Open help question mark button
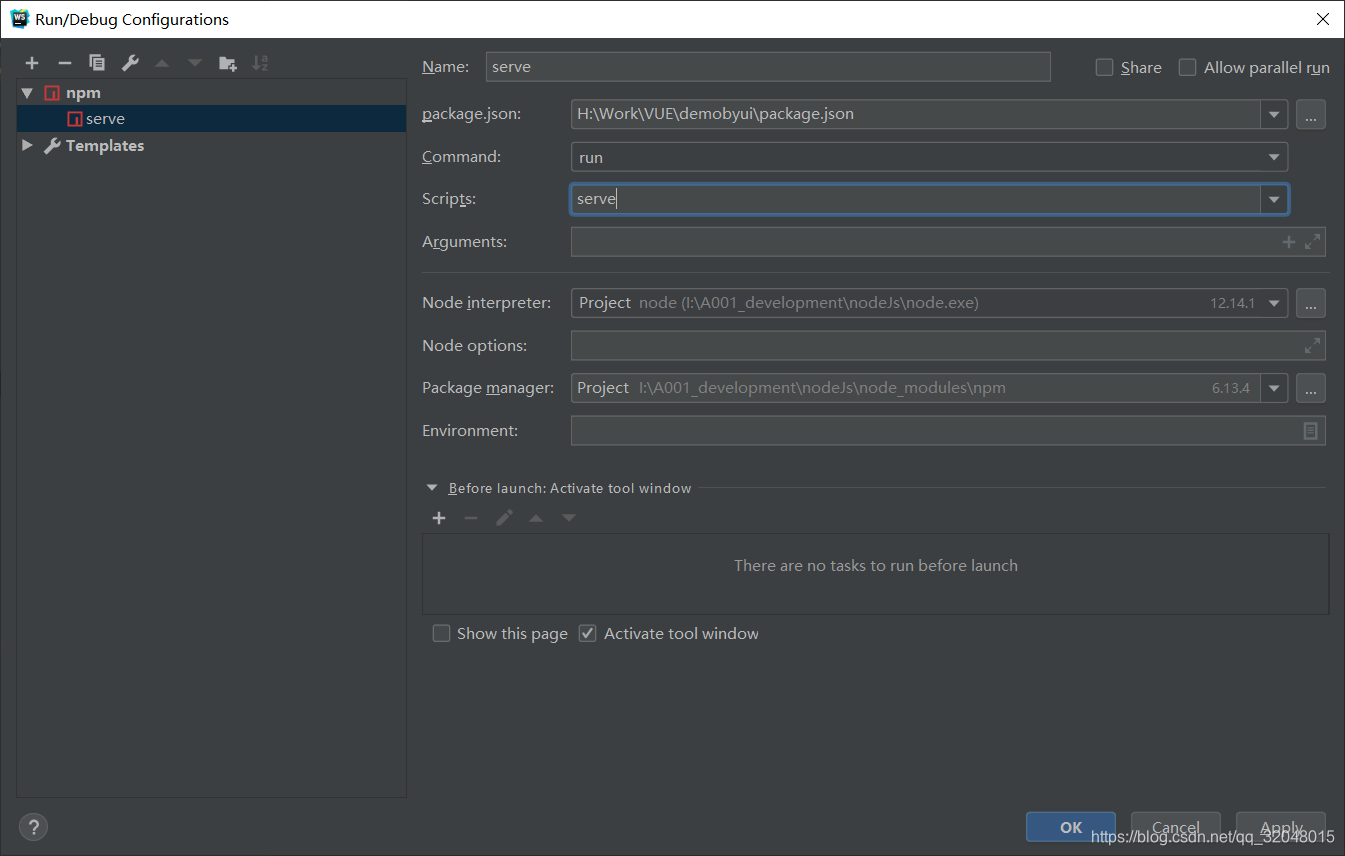Viewport: 1345px width, 856px height. click(33, 827)
